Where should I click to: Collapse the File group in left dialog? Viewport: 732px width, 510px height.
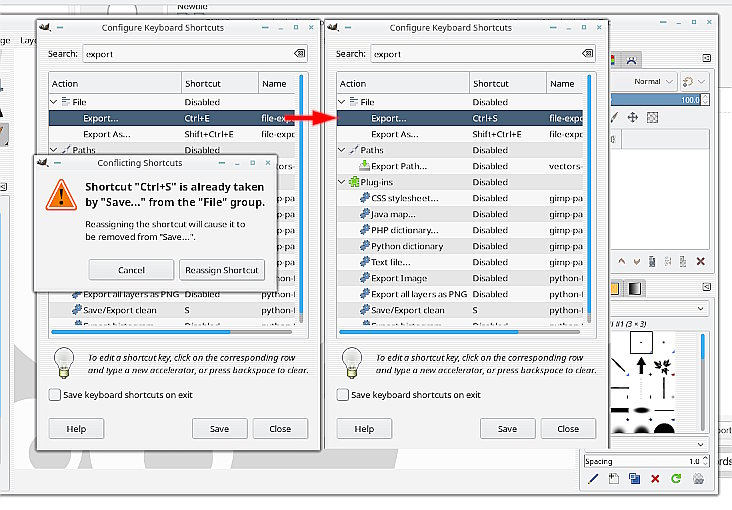point(54,101)
